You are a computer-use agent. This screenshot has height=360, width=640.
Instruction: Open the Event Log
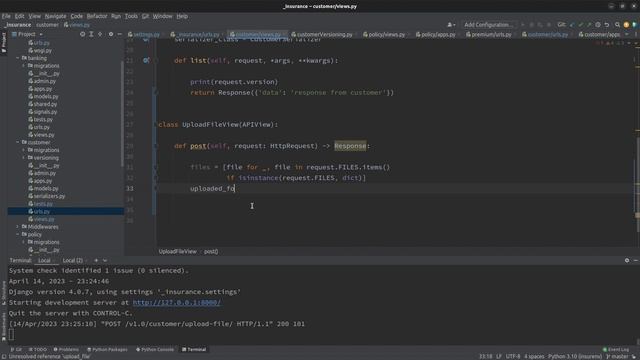tap(616, 350)
